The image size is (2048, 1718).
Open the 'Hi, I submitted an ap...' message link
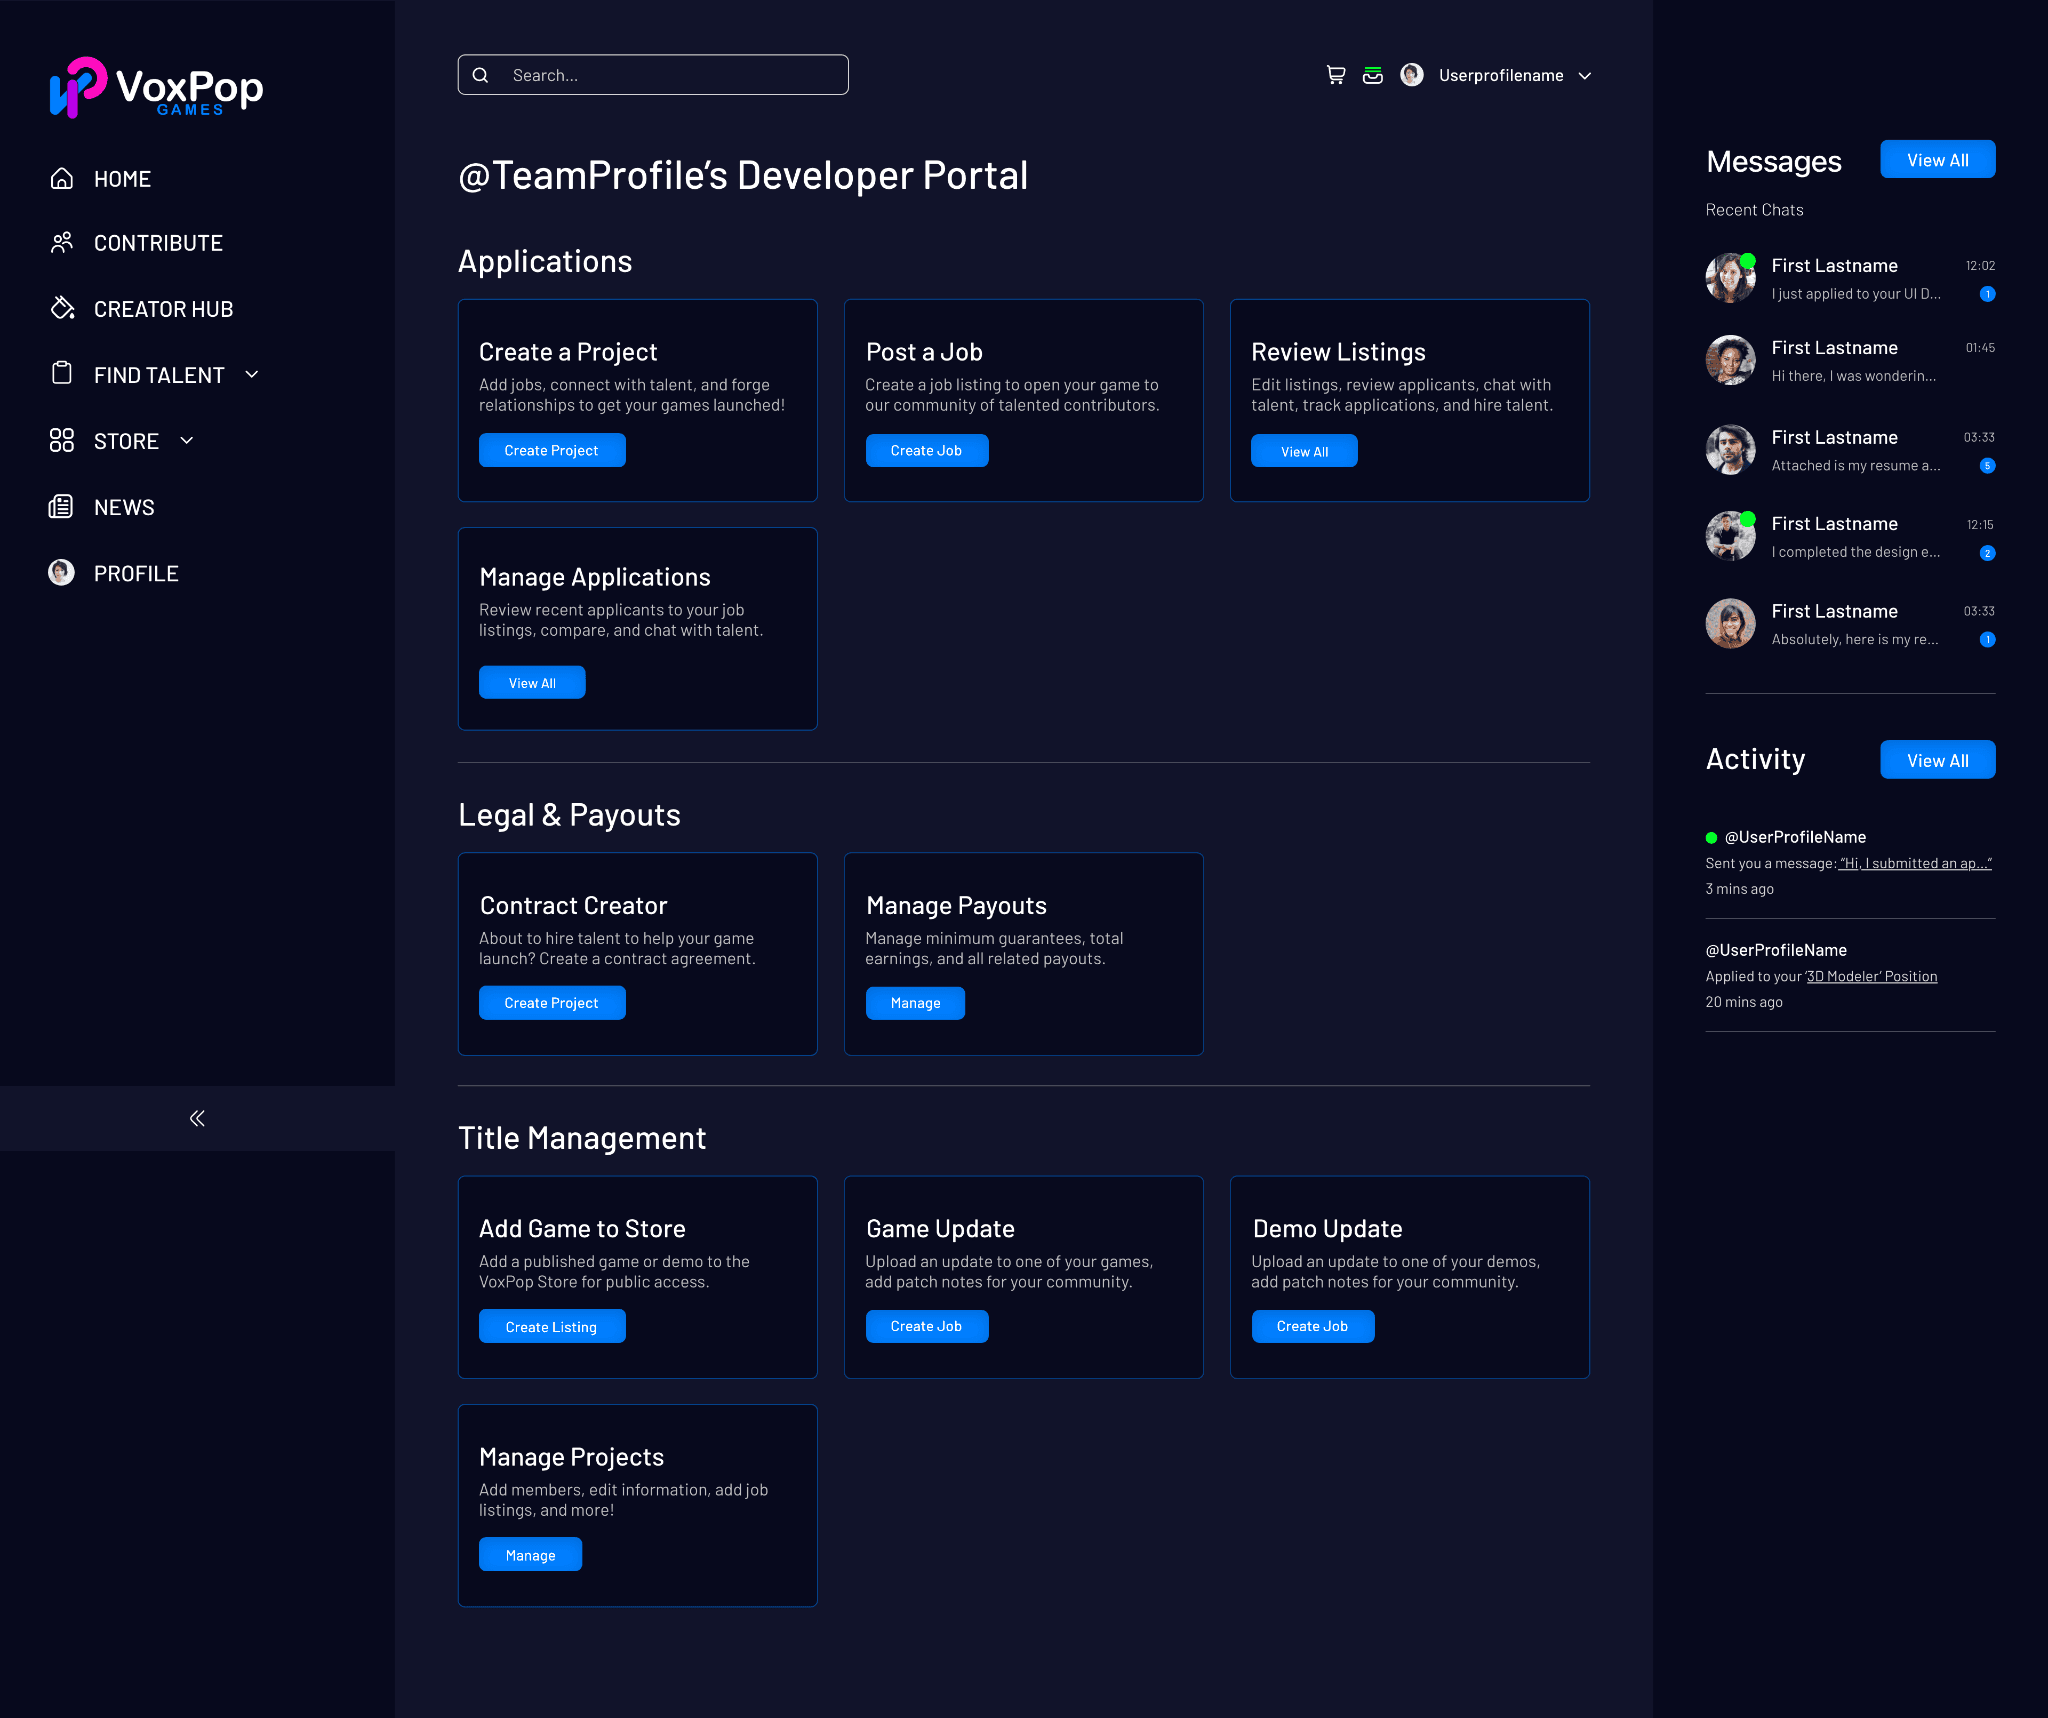point(1915,863)
